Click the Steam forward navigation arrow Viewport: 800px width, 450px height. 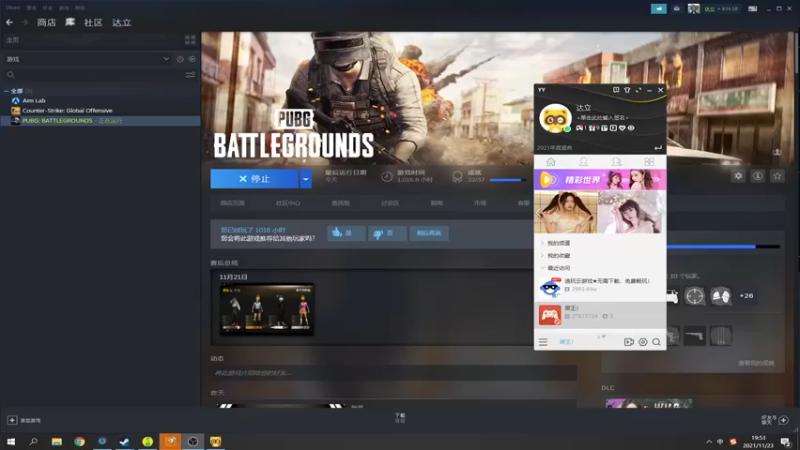(x=24, y=22)
